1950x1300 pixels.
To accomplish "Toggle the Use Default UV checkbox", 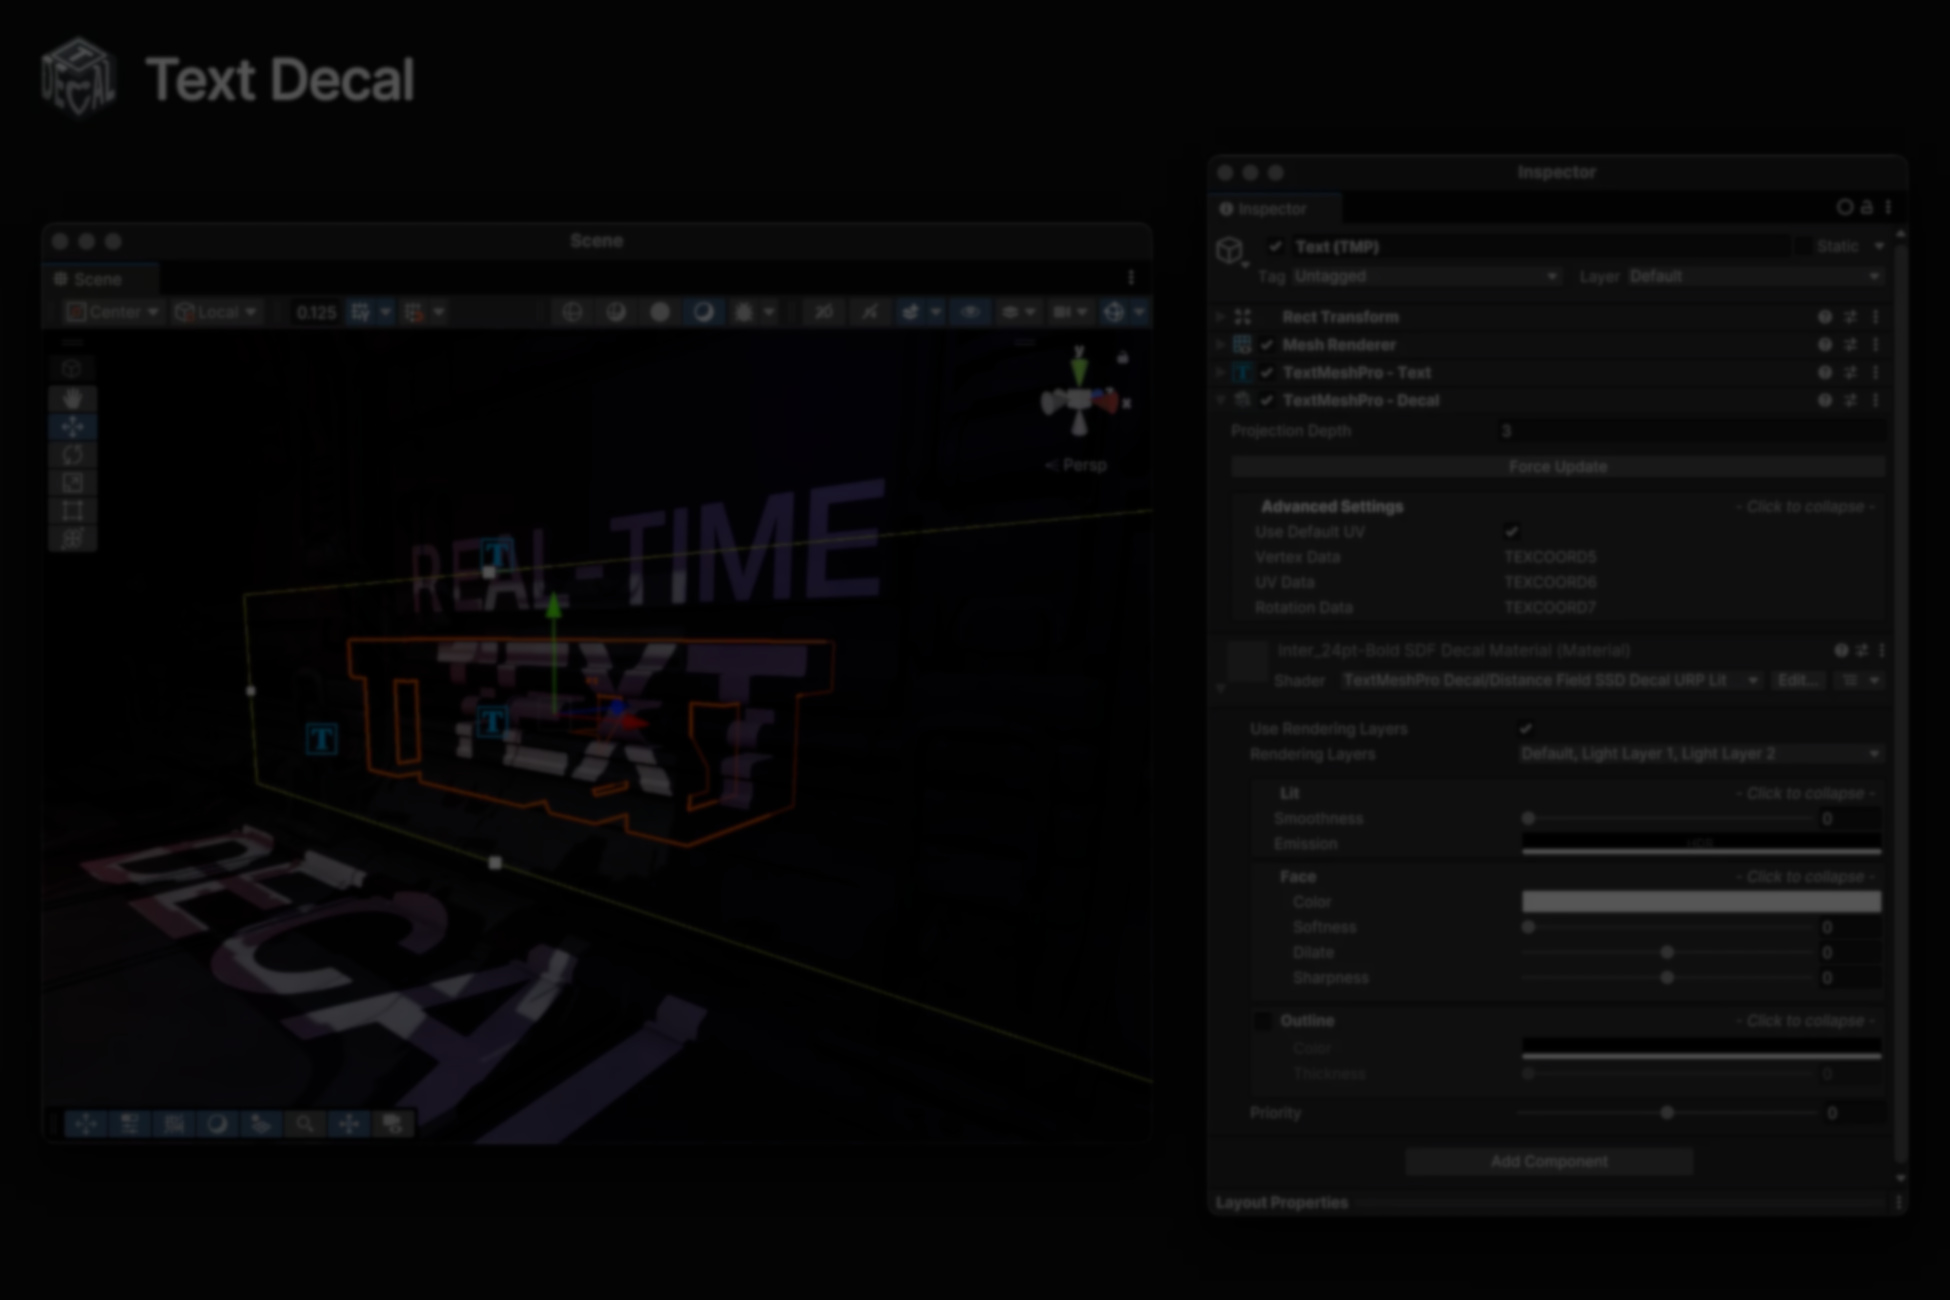I will [x=1511, y=532].
